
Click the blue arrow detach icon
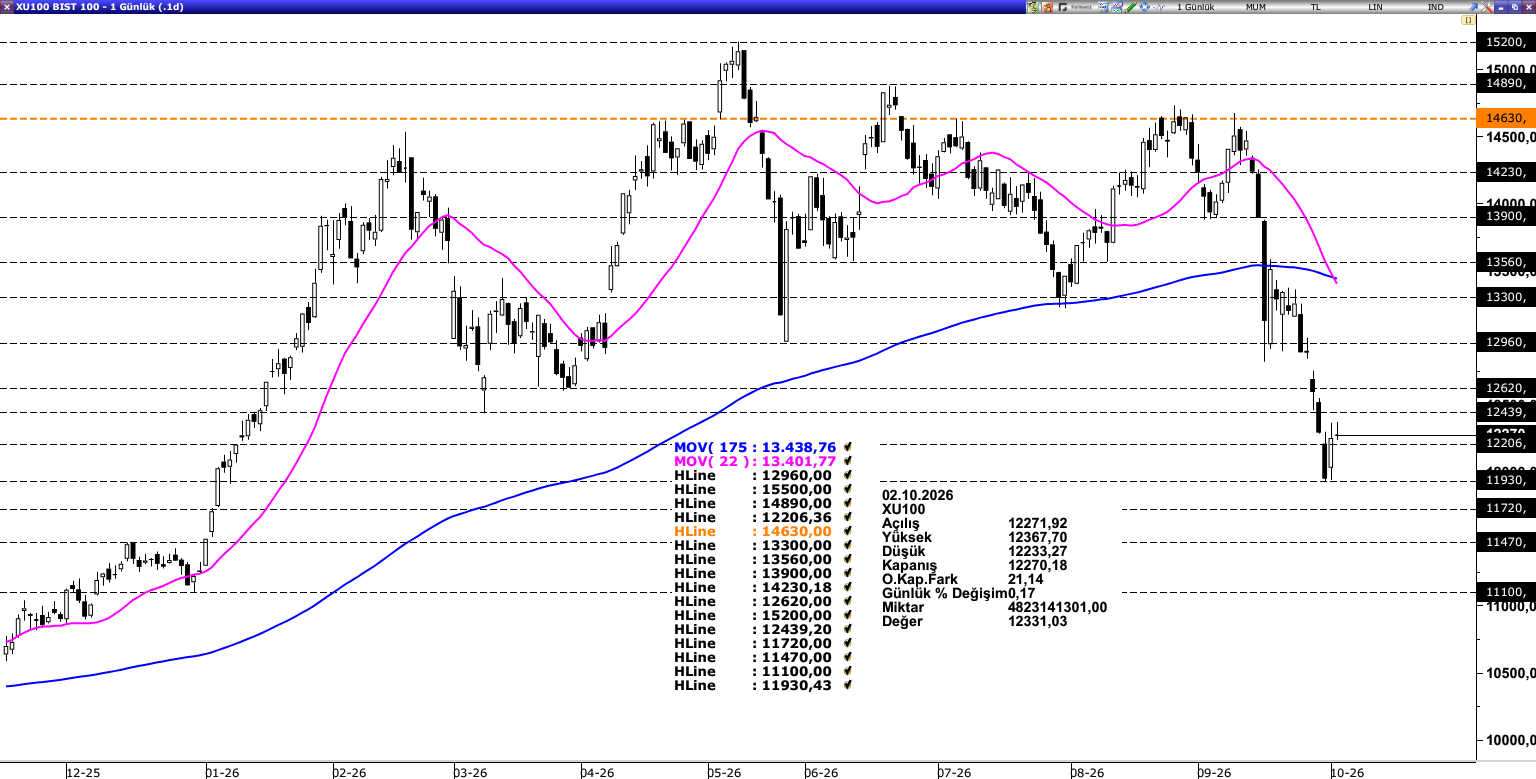pos(1473,7)
